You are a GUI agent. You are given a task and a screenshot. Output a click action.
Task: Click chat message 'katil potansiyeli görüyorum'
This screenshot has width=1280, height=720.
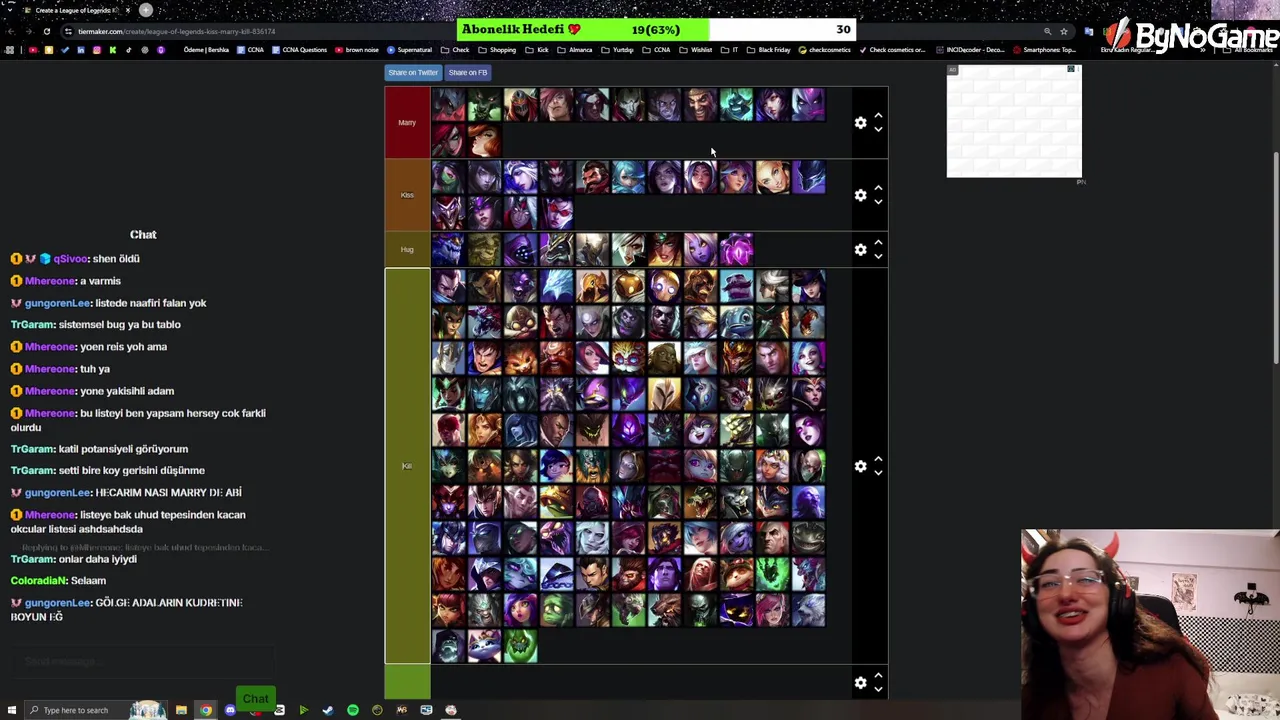tap(123, 449)
